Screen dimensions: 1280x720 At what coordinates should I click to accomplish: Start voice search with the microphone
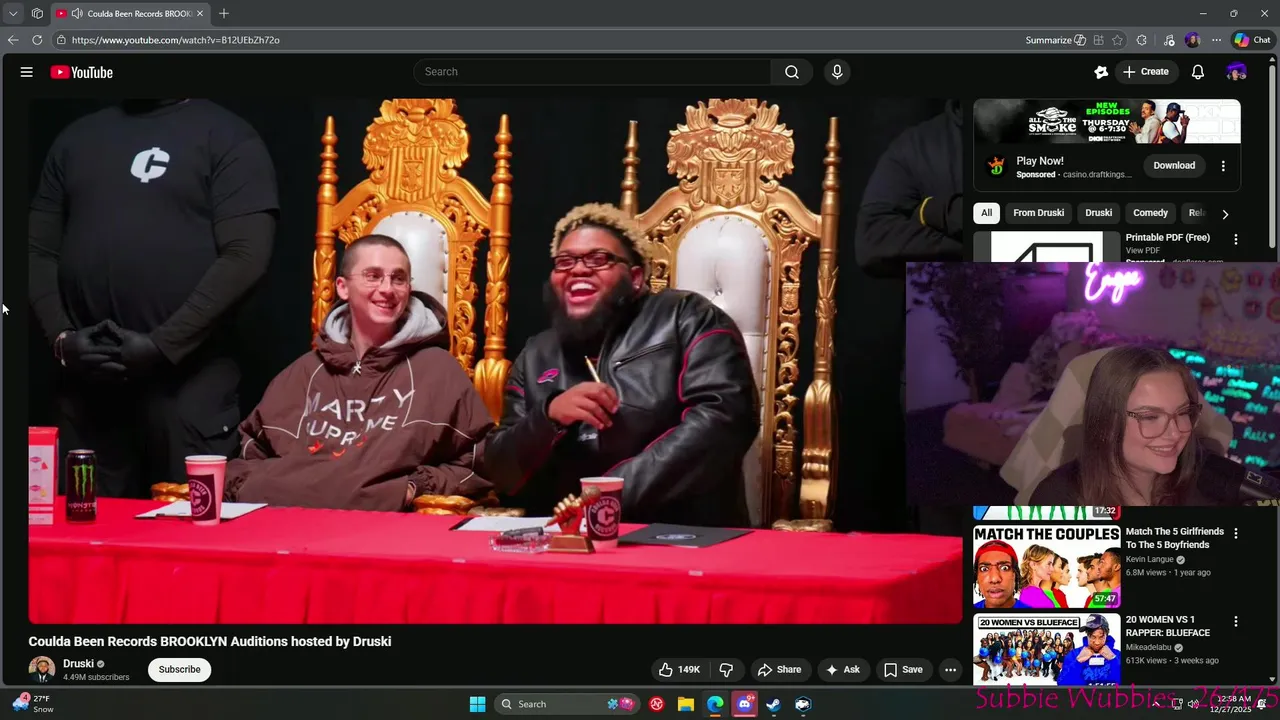tap(837, 72)
